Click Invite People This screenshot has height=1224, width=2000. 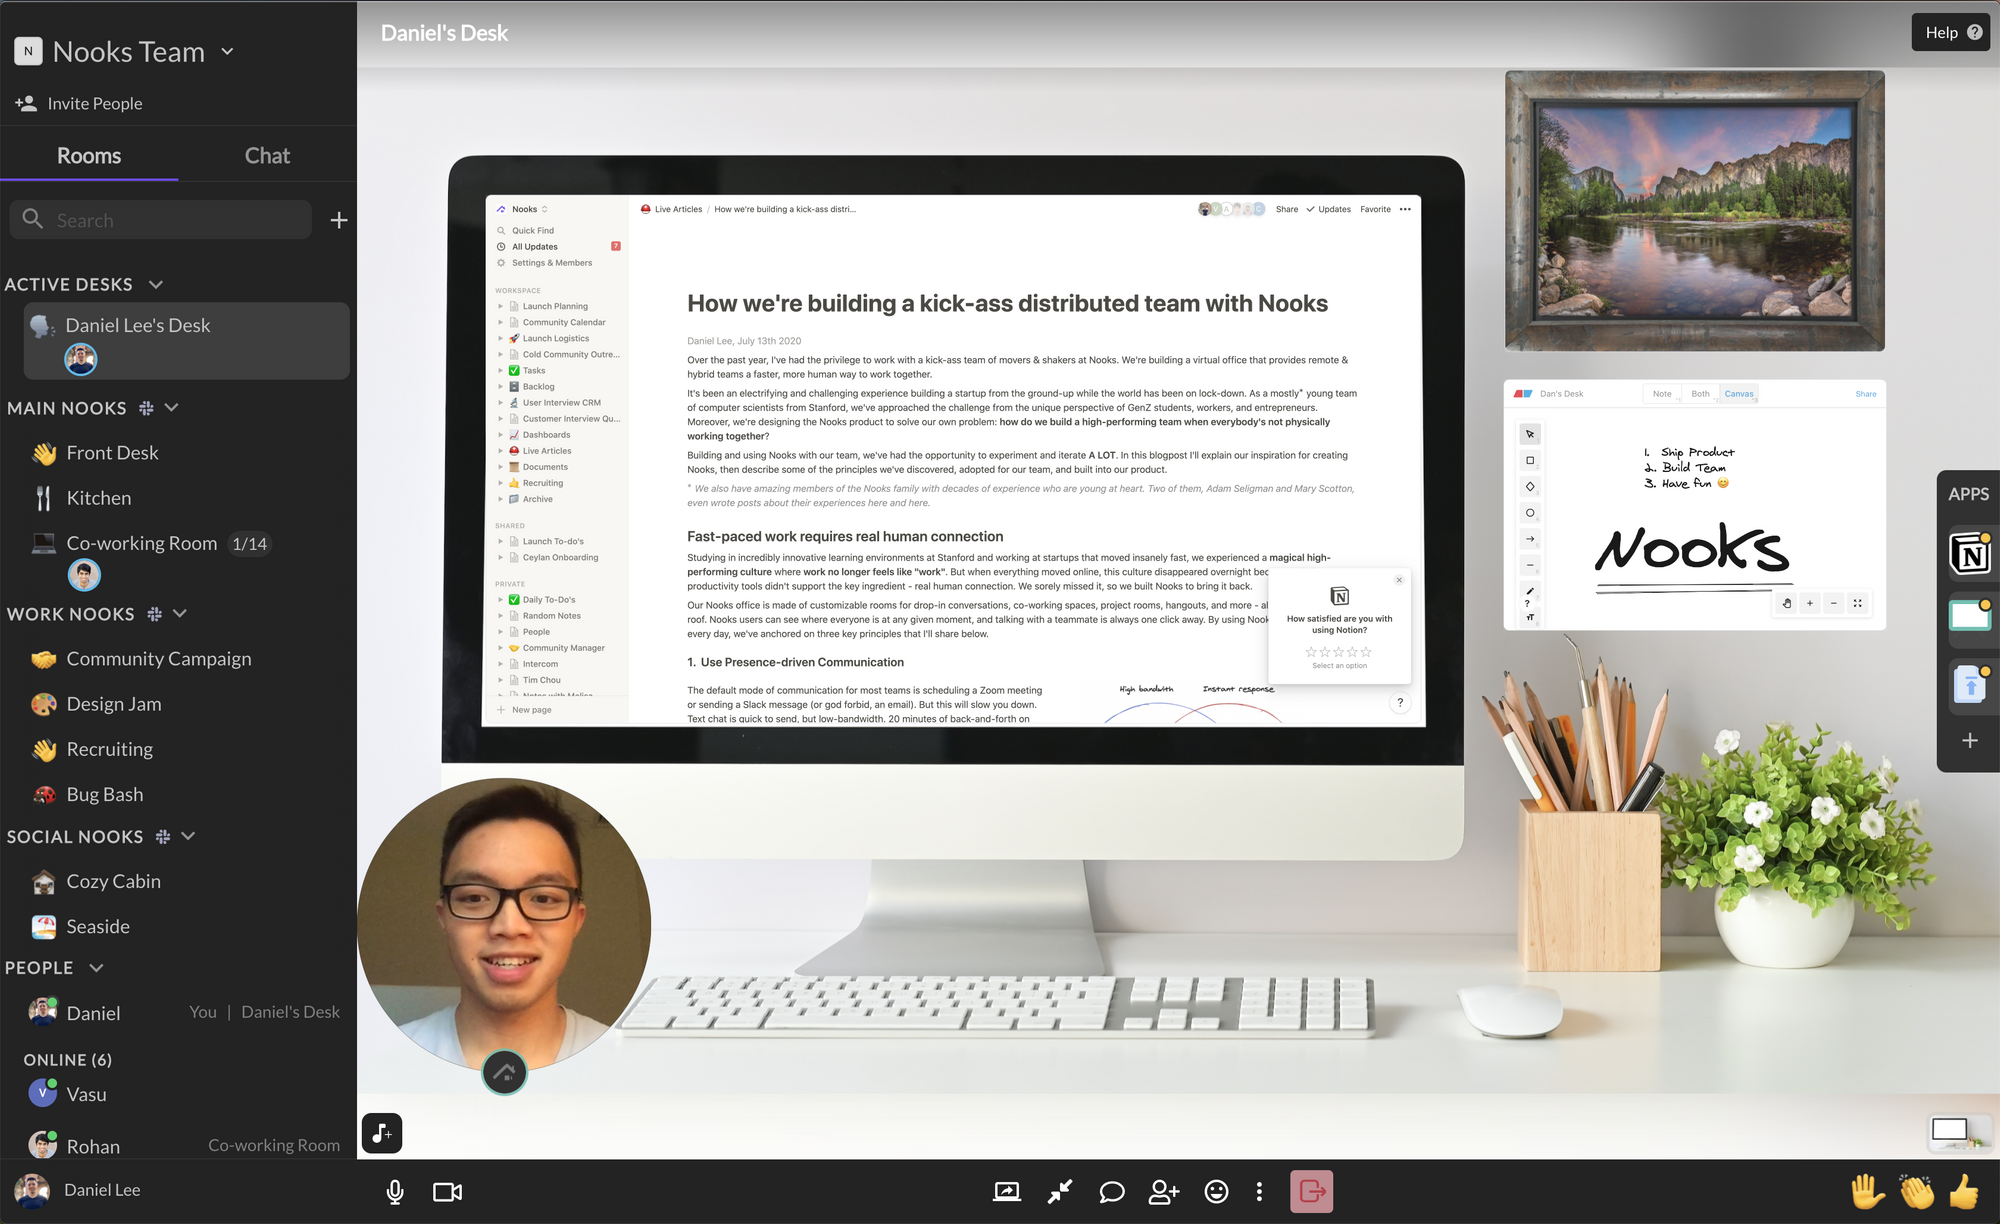point(79,103)
